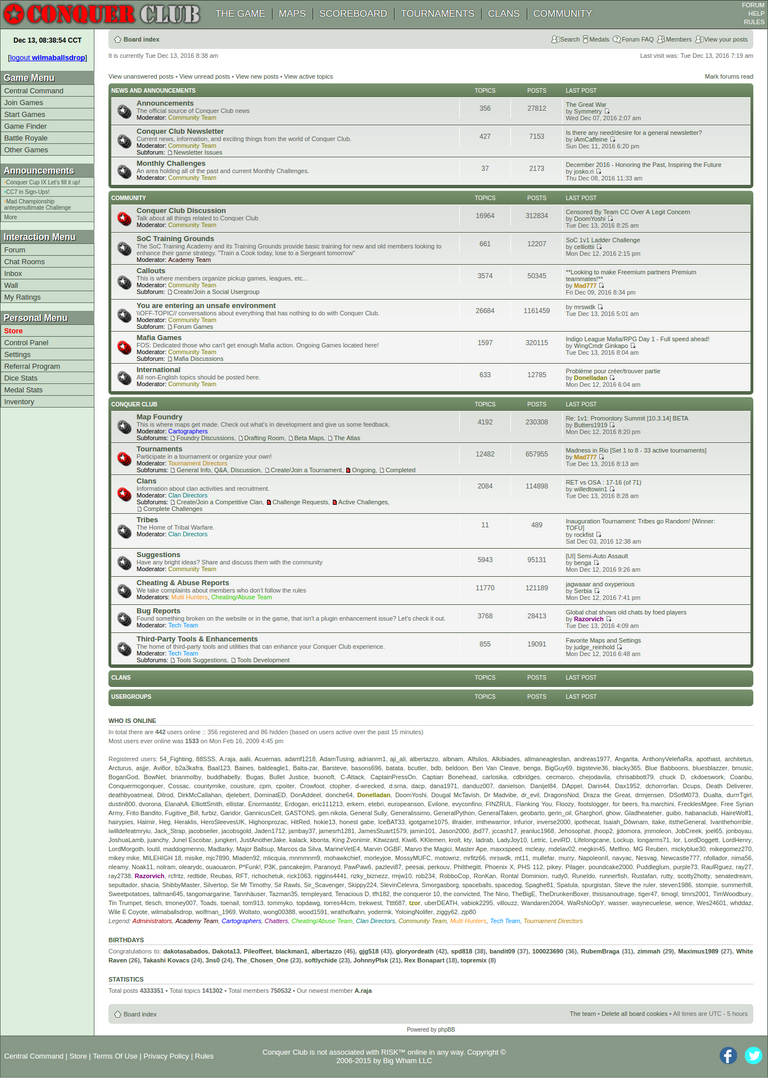Open the Medals link in forum toolbar
The image size is (768, 1085).
point(596,39)
